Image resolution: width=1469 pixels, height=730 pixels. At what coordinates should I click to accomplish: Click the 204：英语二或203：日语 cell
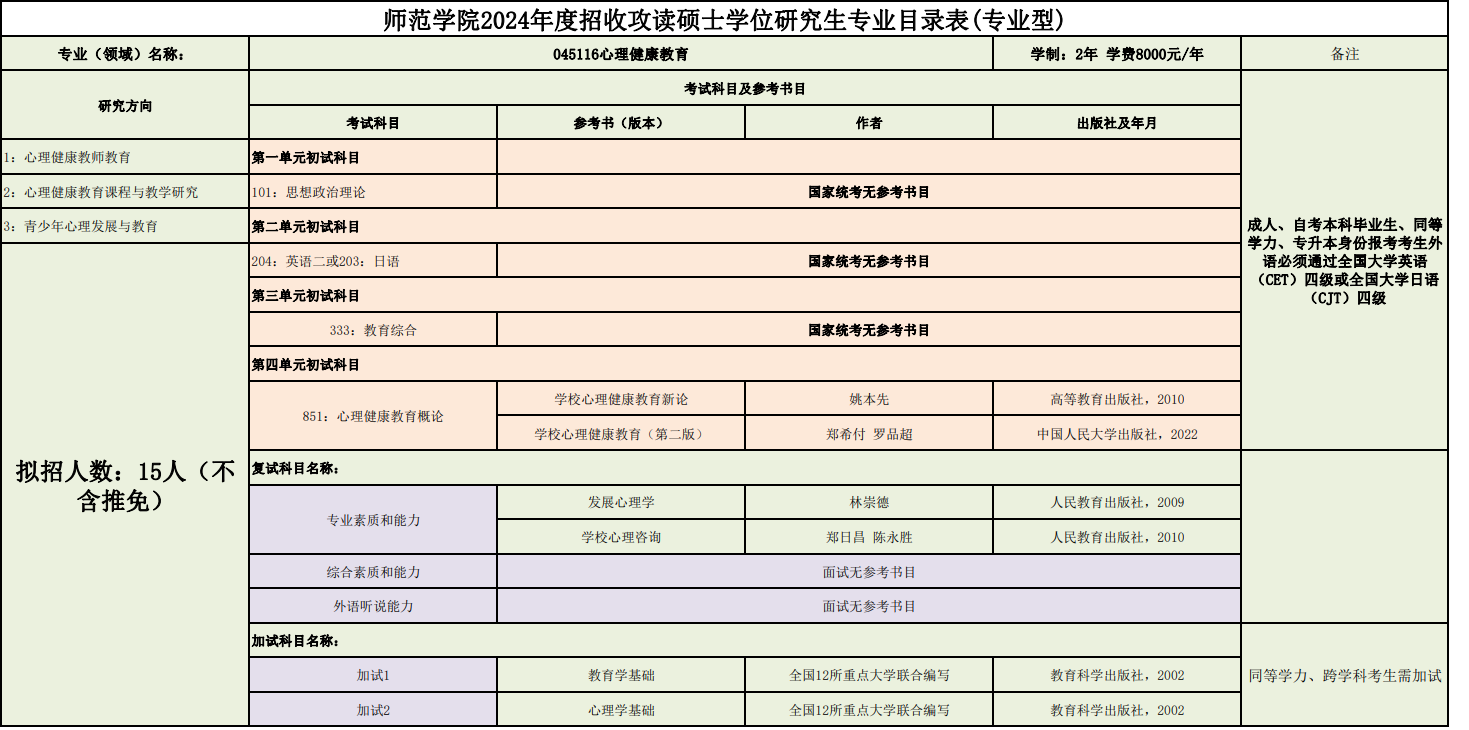(x=373, y=261)
